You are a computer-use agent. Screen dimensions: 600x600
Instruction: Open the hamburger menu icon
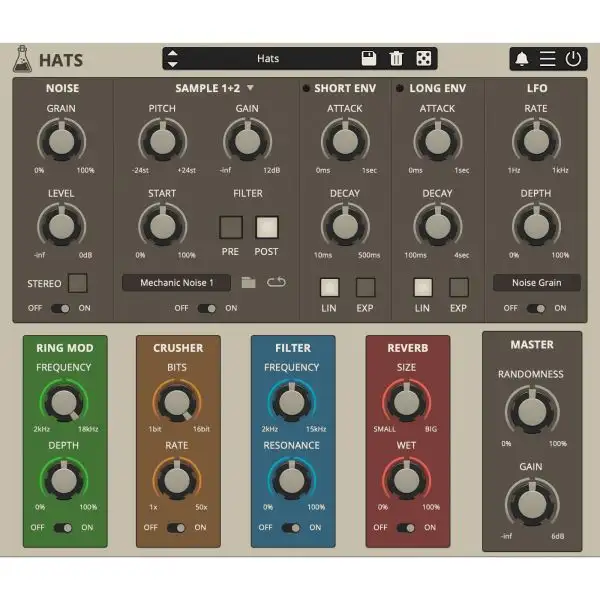(547, 58)
